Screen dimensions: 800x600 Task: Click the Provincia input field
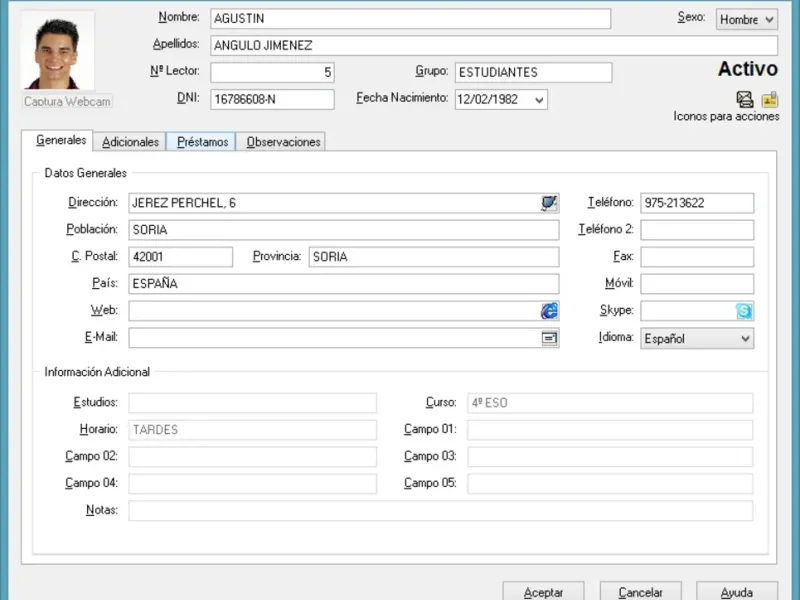(434, 257)
